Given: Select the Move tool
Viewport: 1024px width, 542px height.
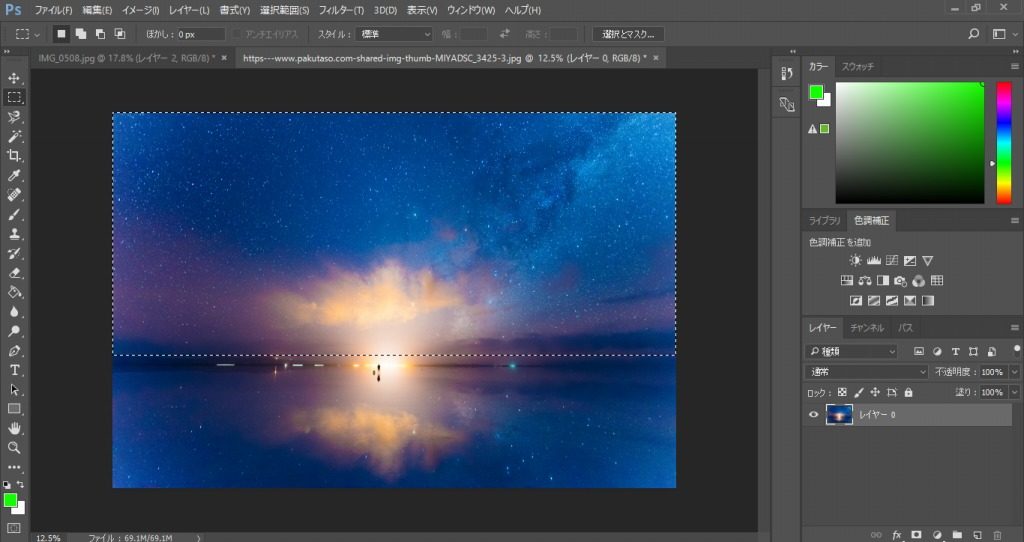Looking at the screenshot, I should click(x=14, y=78).
